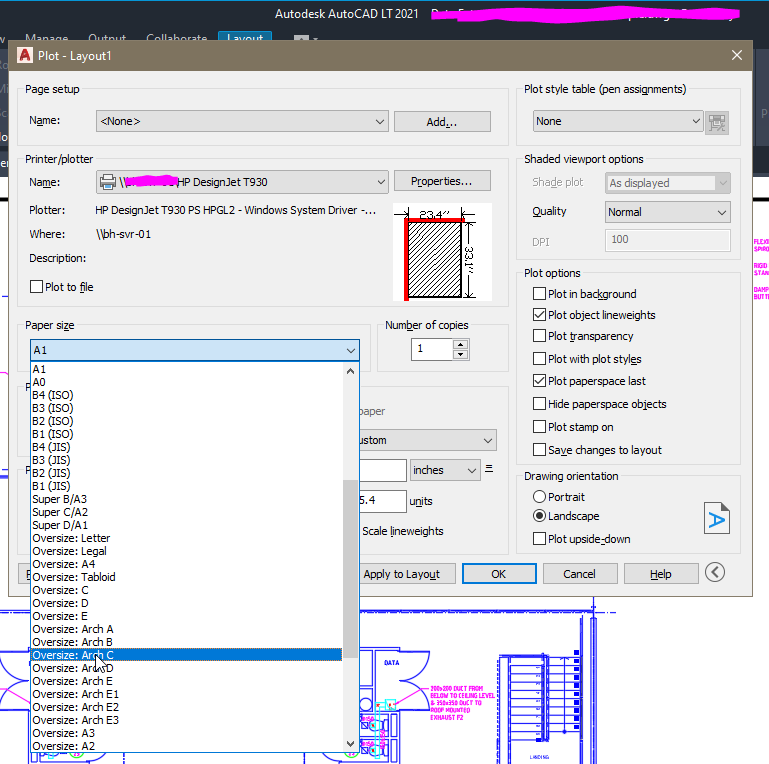Choose A0 from paper size list
Image resolution: width=769 pixels, height=764 pixels.
(186, 382)
